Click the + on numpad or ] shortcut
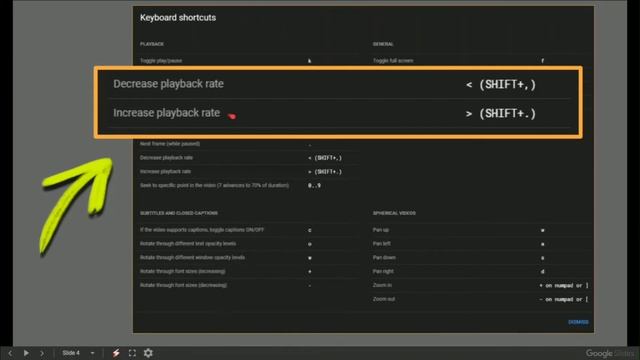 564,286
